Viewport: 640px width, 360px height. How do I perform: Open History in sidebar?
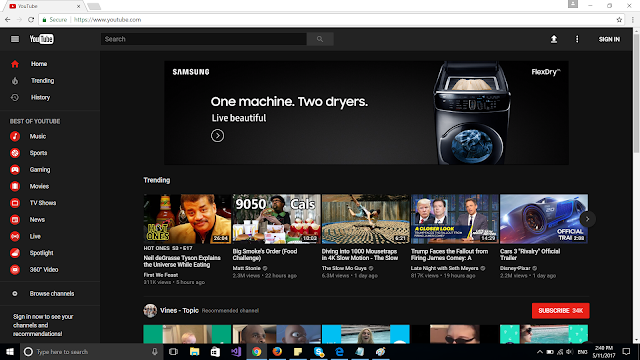coord(40,98)
